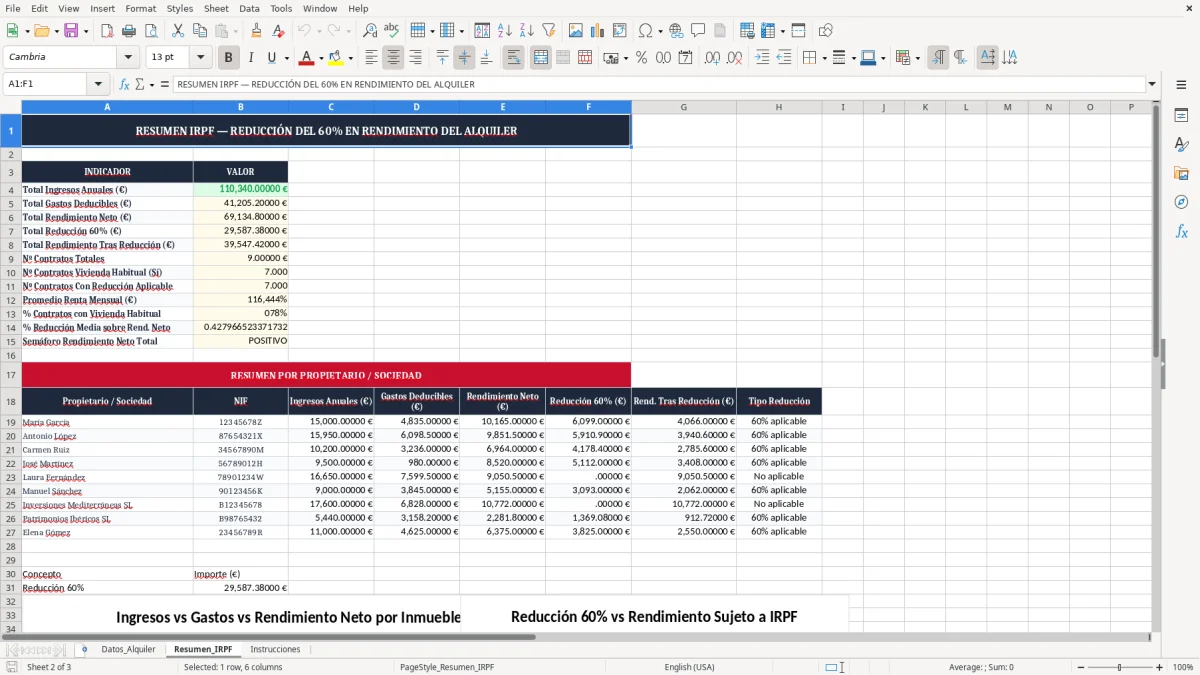
Task: Expand the Name Box dropdown
Action: (x=98, y=85)
